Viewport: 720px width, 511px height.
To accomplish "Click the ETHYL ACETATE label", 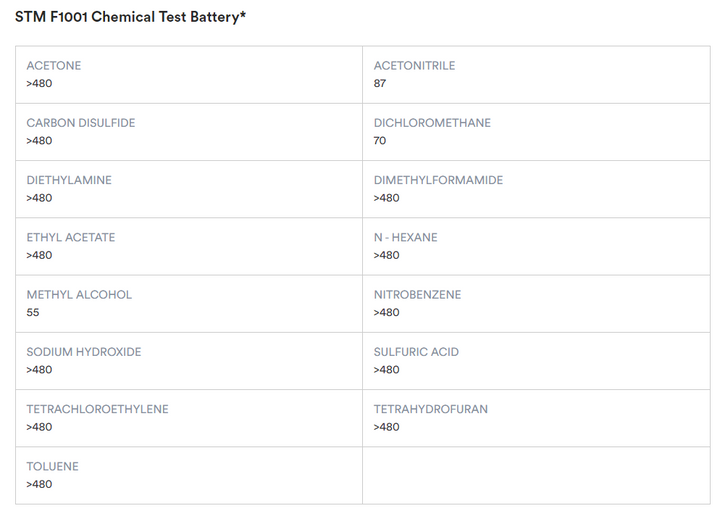I will pyautogui.click(x=71, y=238).
